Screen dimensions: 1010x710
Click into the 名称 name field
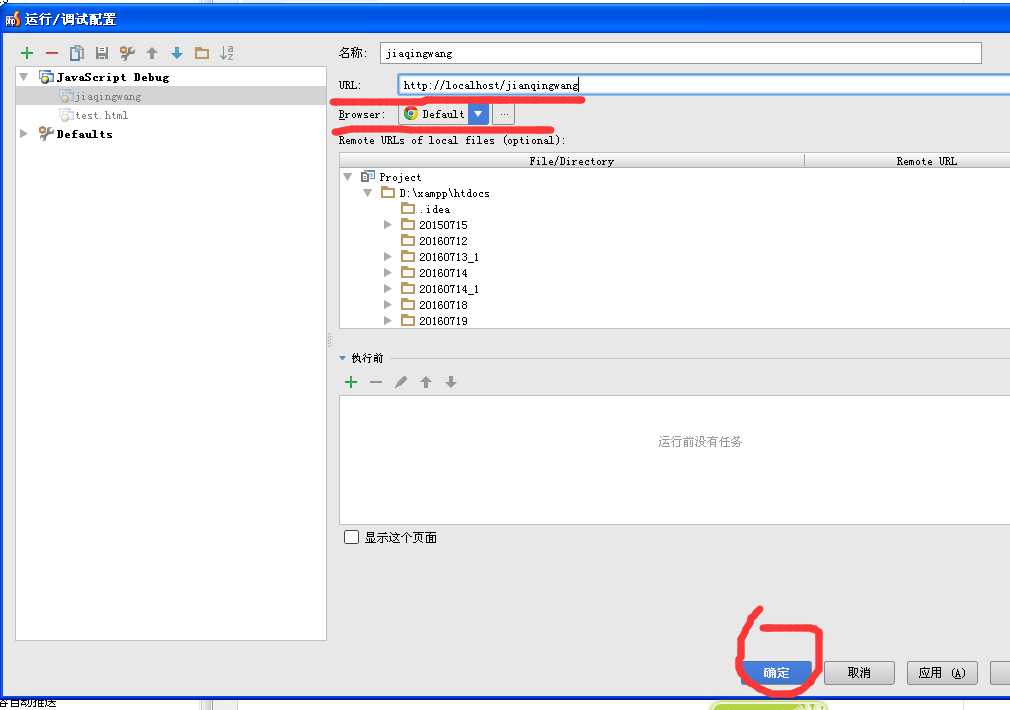681,53
